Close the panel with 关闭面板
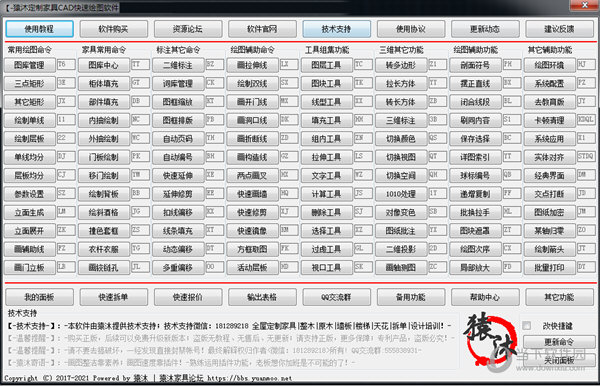600x386 pixels. [x=559, y=360]
